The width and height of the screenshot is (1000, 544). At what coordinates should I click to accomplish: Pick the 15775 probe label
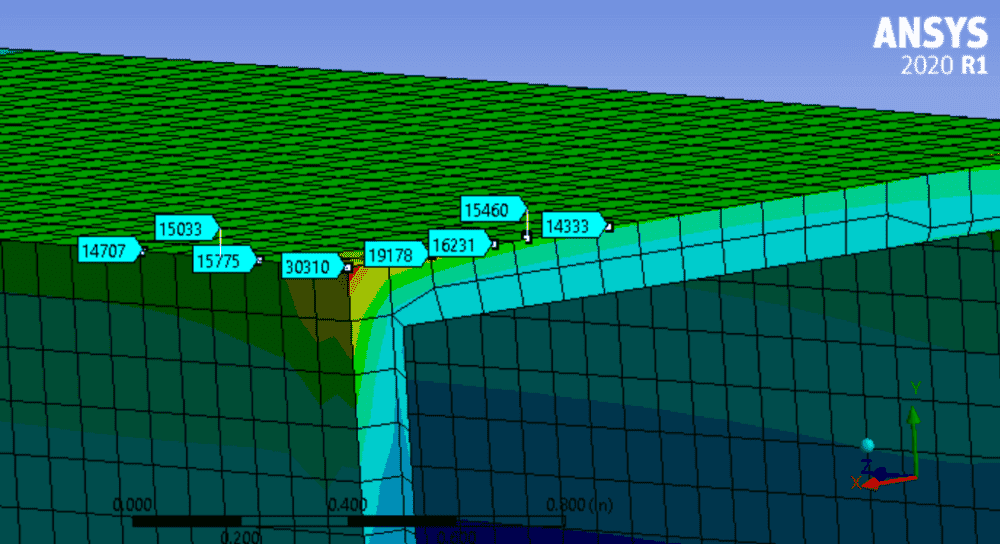tap(222, 260)
